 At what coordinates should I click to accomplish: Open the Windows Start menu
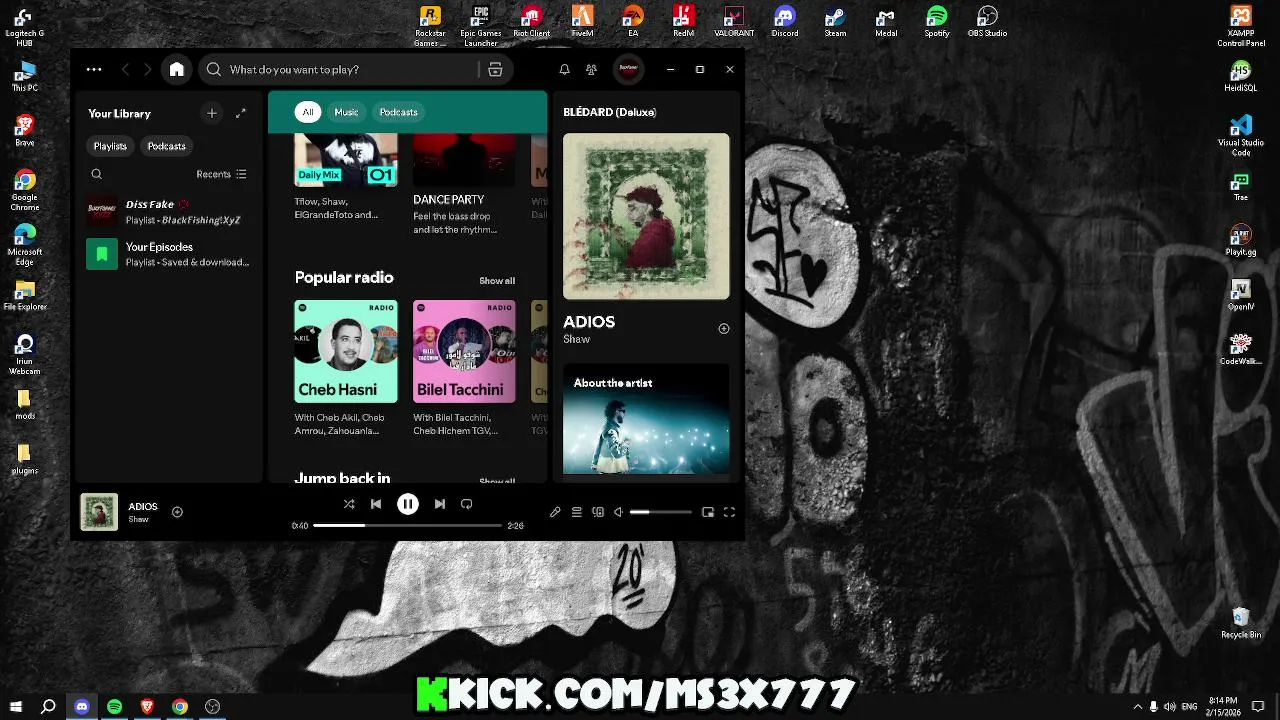point(16,706)
